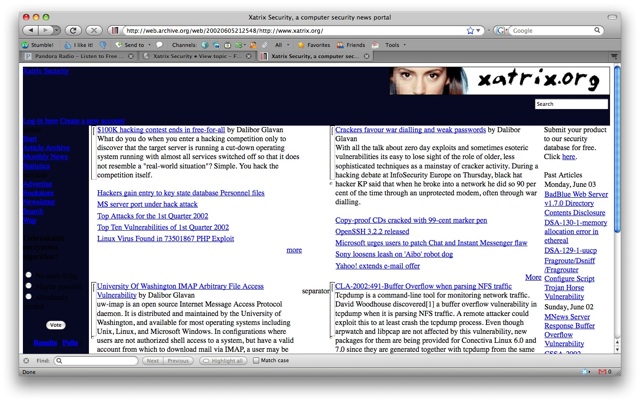The width and height of the screenshot is (640, 402).
Task: Select the 'Xatrix Security, a computer sec...' tab
Action: click(x=315, y=56)
